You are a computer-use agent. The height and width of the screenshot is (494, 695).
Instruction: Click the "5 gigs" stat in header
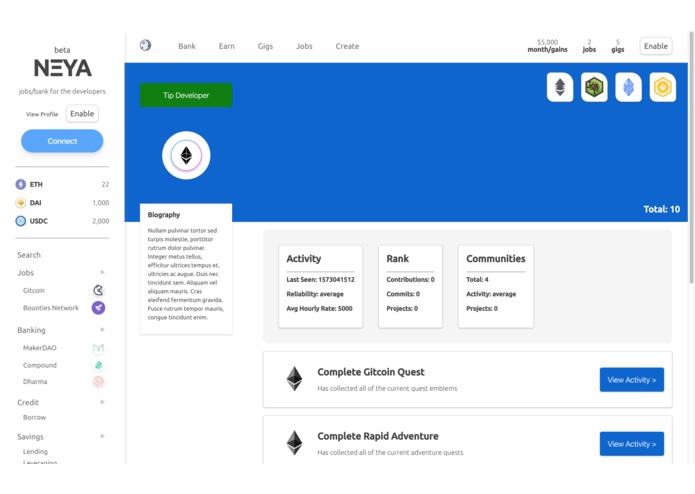point(617,46)
